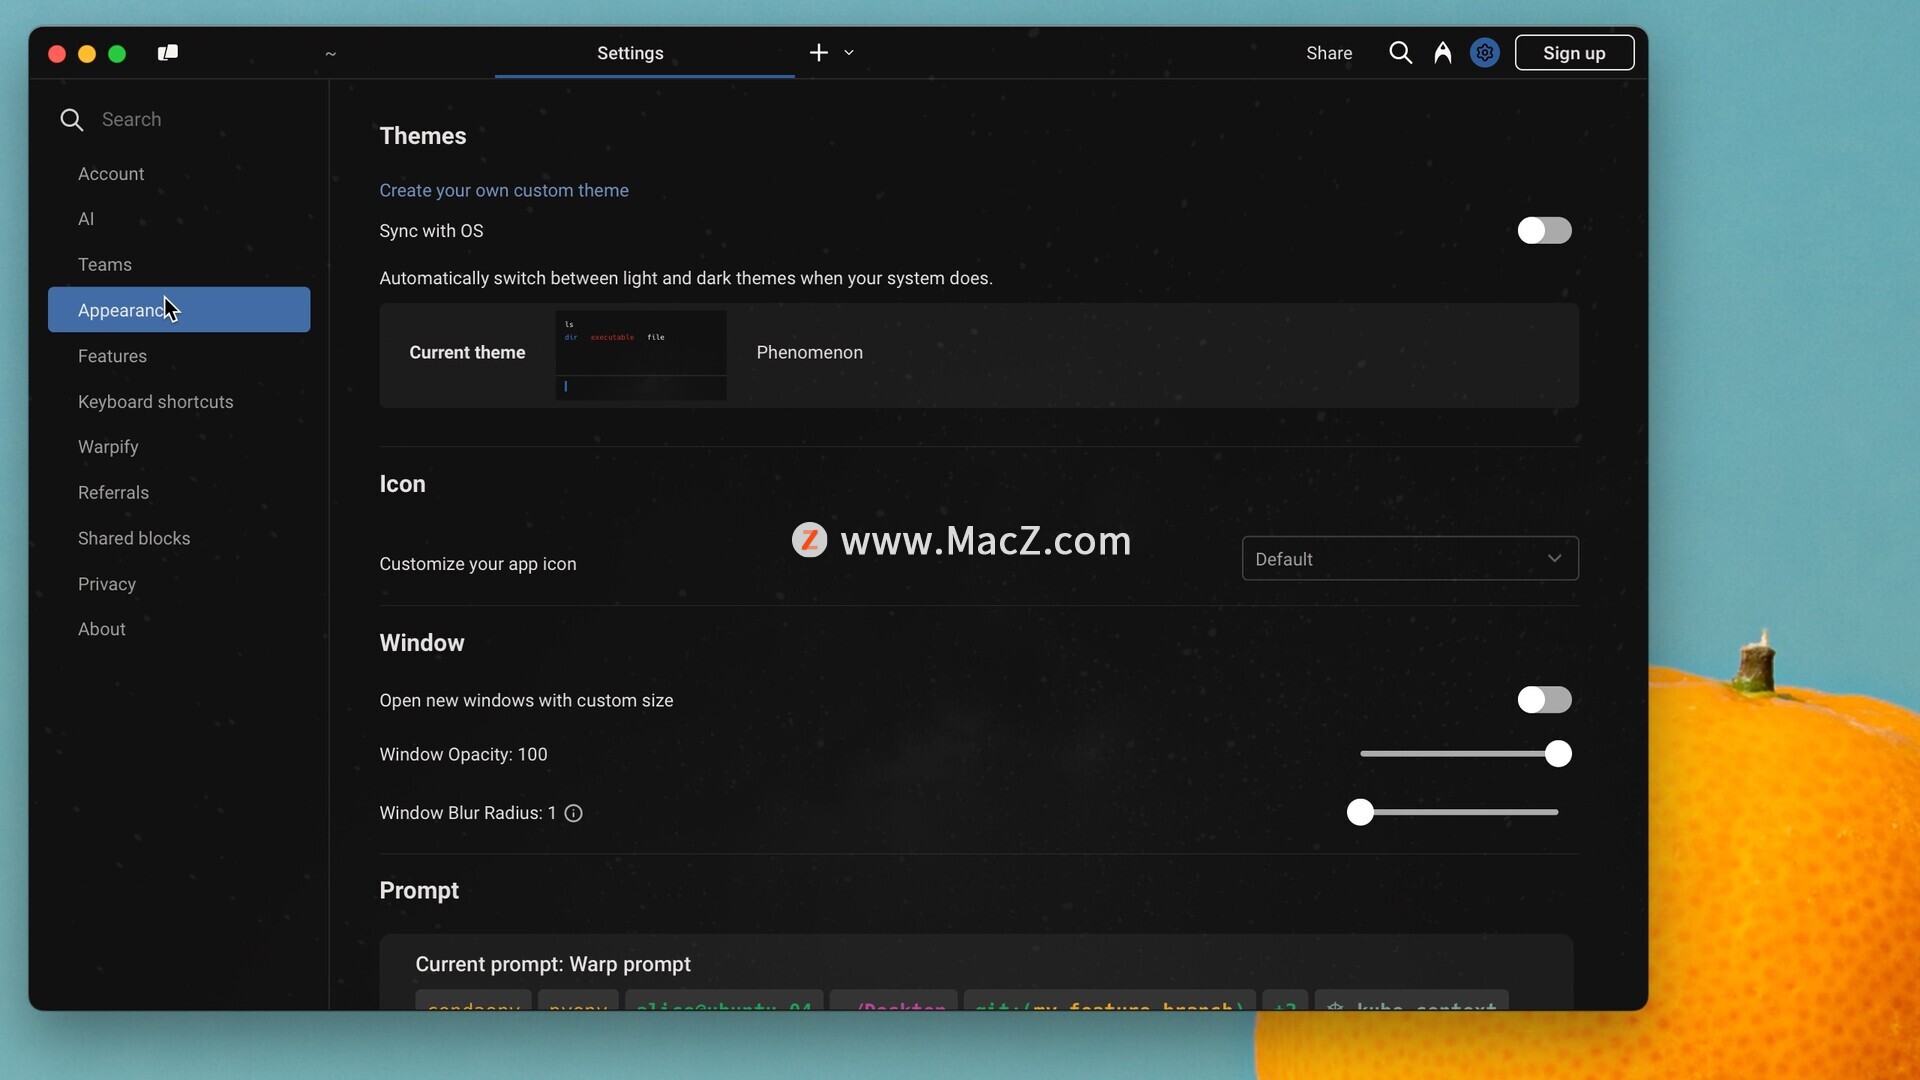This screenshot has width=1920, height=1080.
Task: Select the home directory tab
Action: [x=331, y=53]
